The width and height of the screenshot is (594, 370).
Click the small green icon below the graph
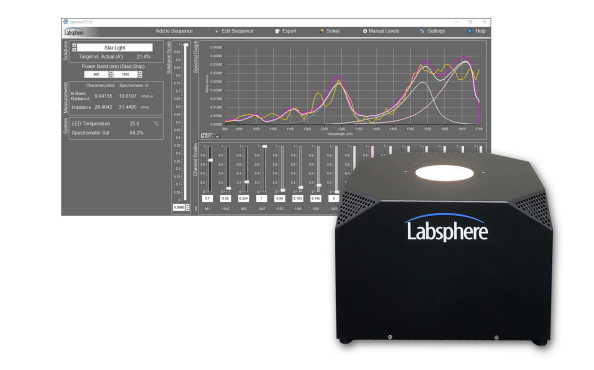[217, 136]
